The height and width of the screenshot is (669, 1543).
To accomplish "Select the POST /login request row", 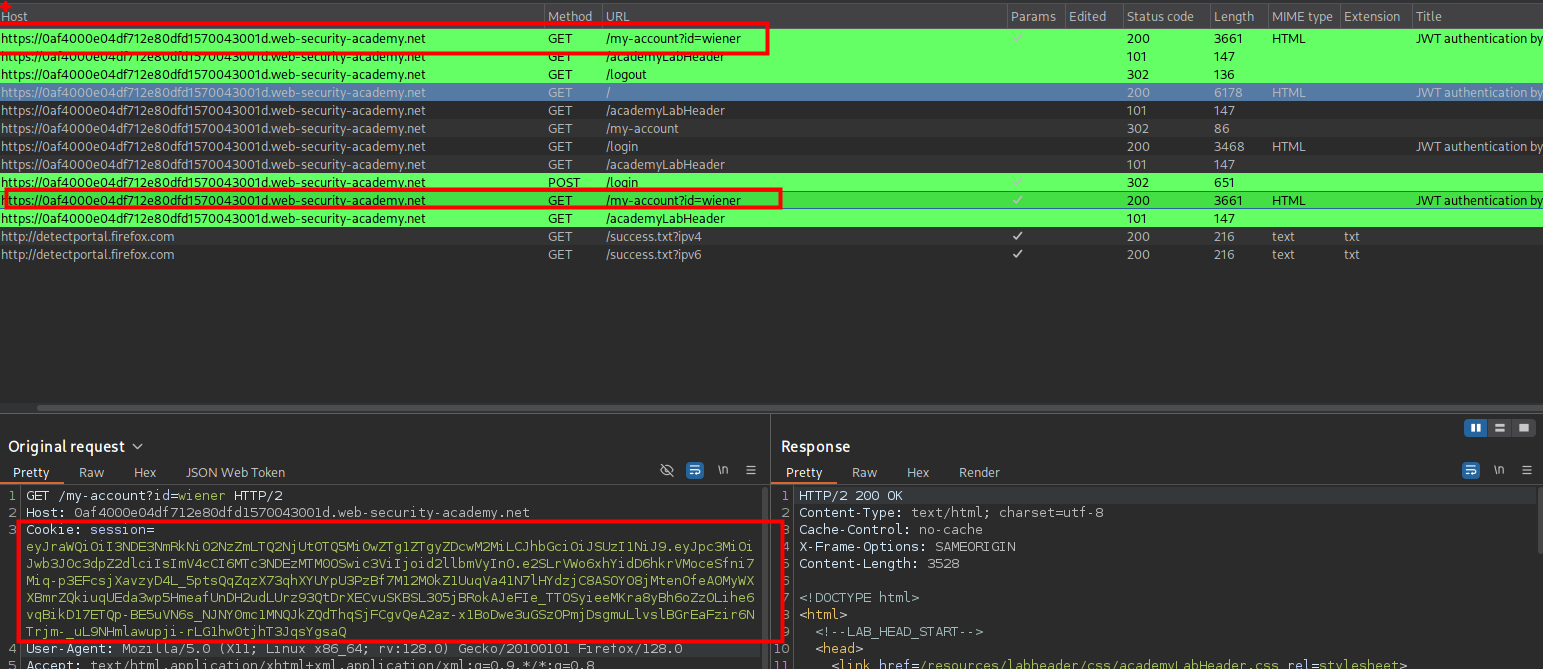I will 621,183.
